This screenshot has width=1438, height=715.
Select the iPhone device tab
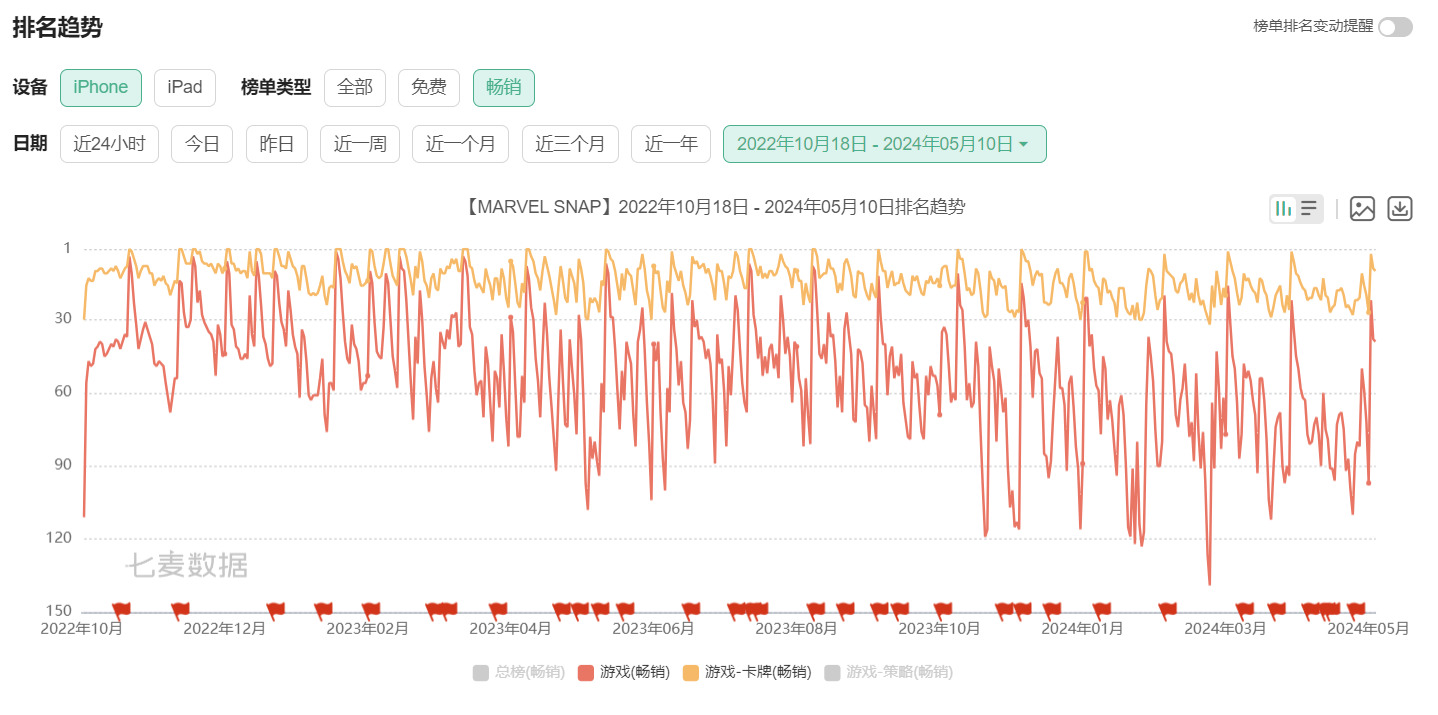point(101,88)
